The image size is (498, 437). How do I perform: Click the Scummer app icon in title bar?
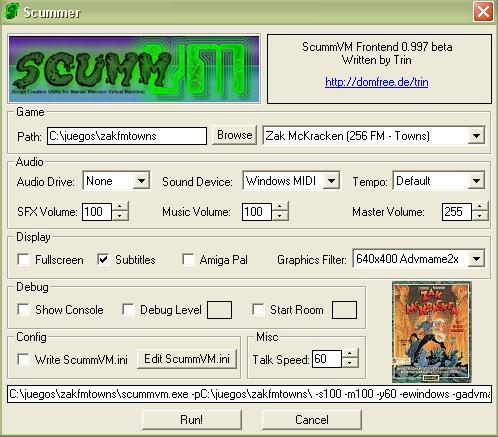pos(11,11)
